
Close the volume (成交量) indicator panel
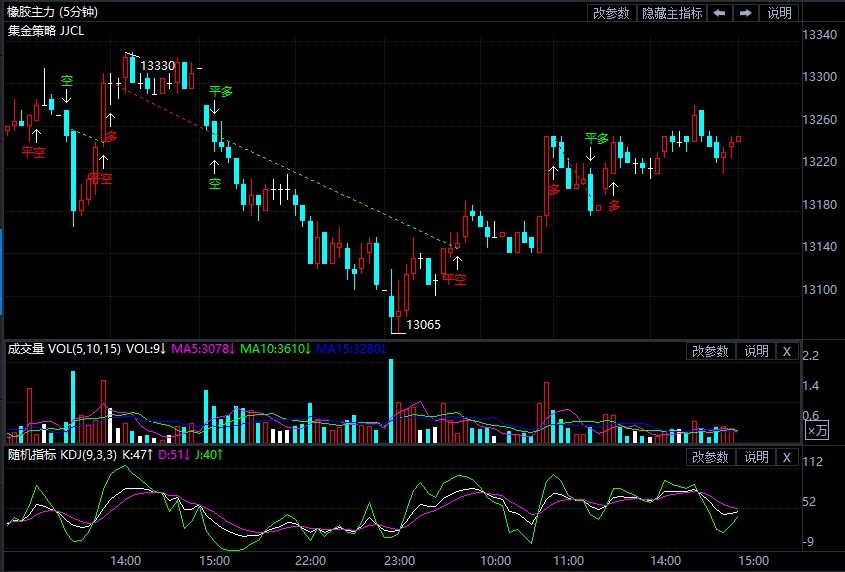point(786,351)
